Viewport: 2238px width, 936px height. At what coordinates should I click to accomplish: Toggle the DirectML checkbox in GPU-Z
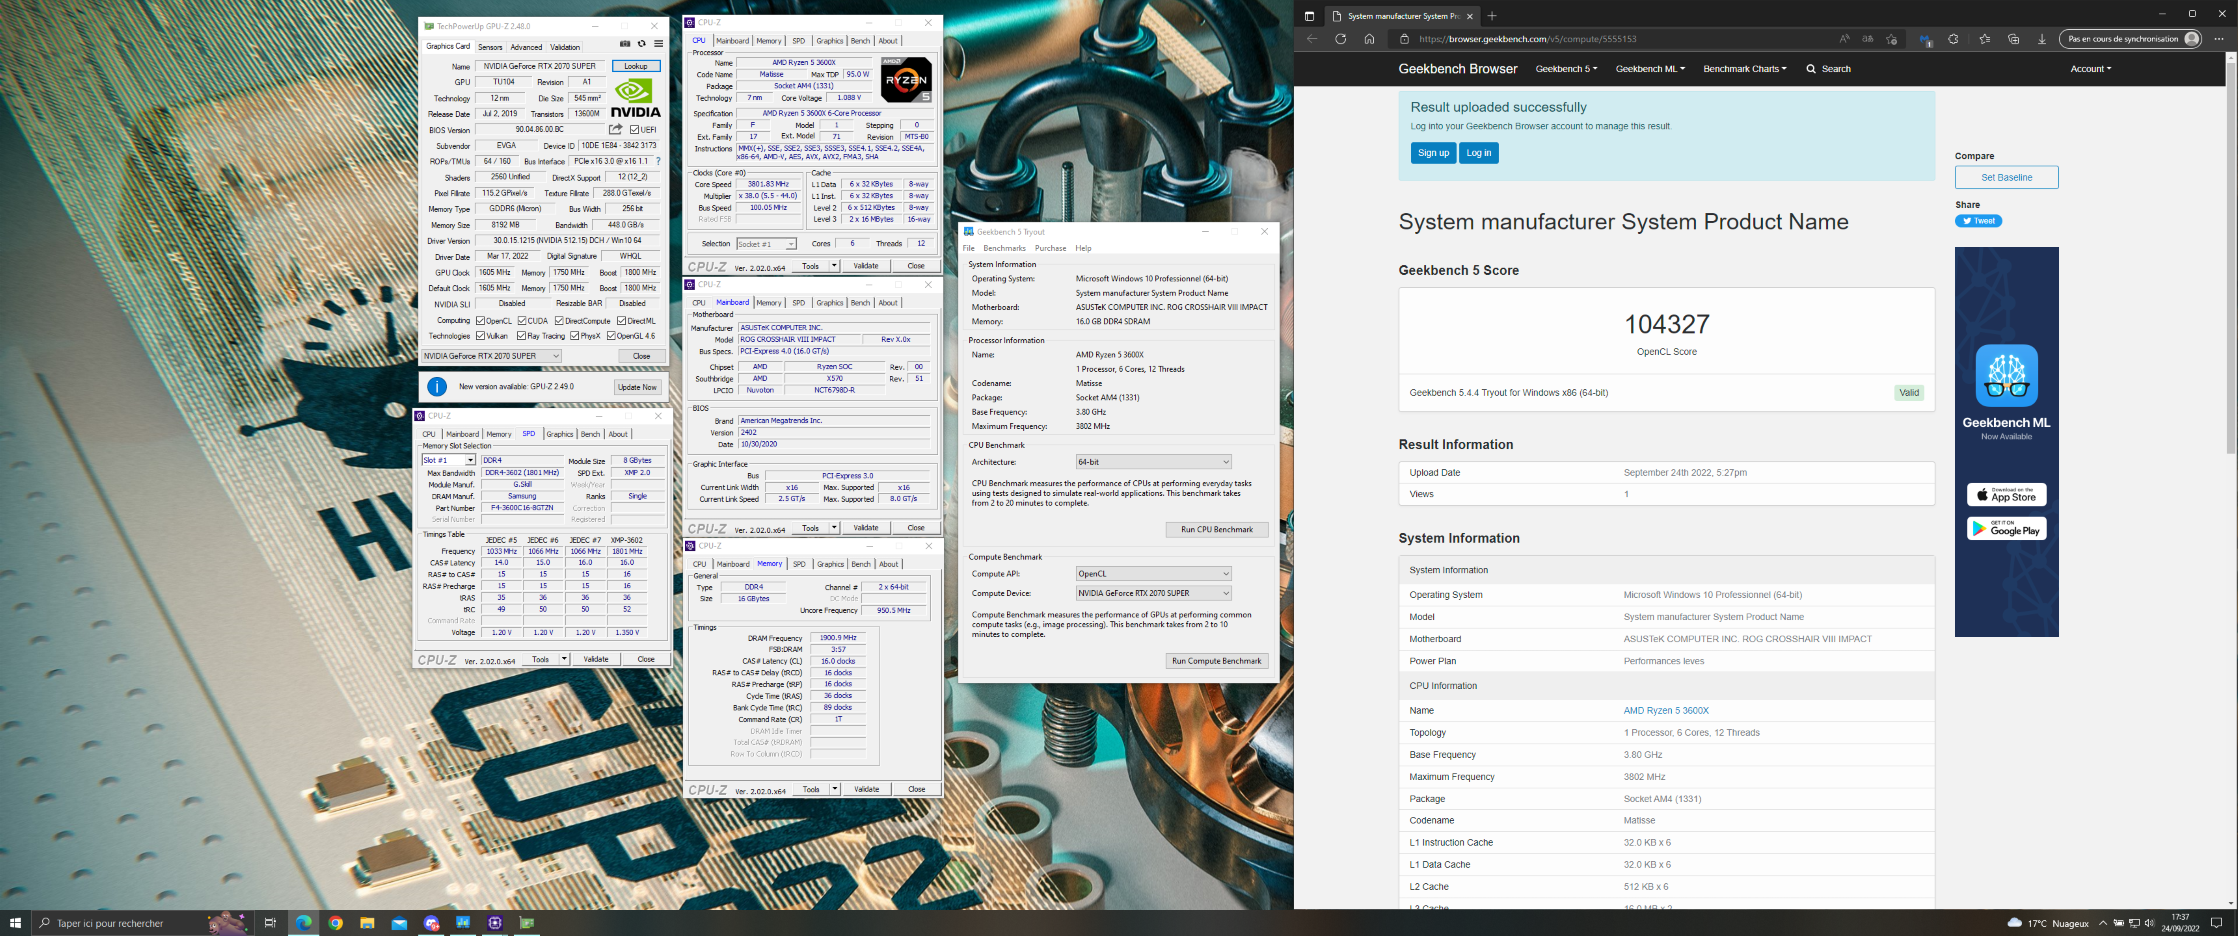click(x=621, y=321)
